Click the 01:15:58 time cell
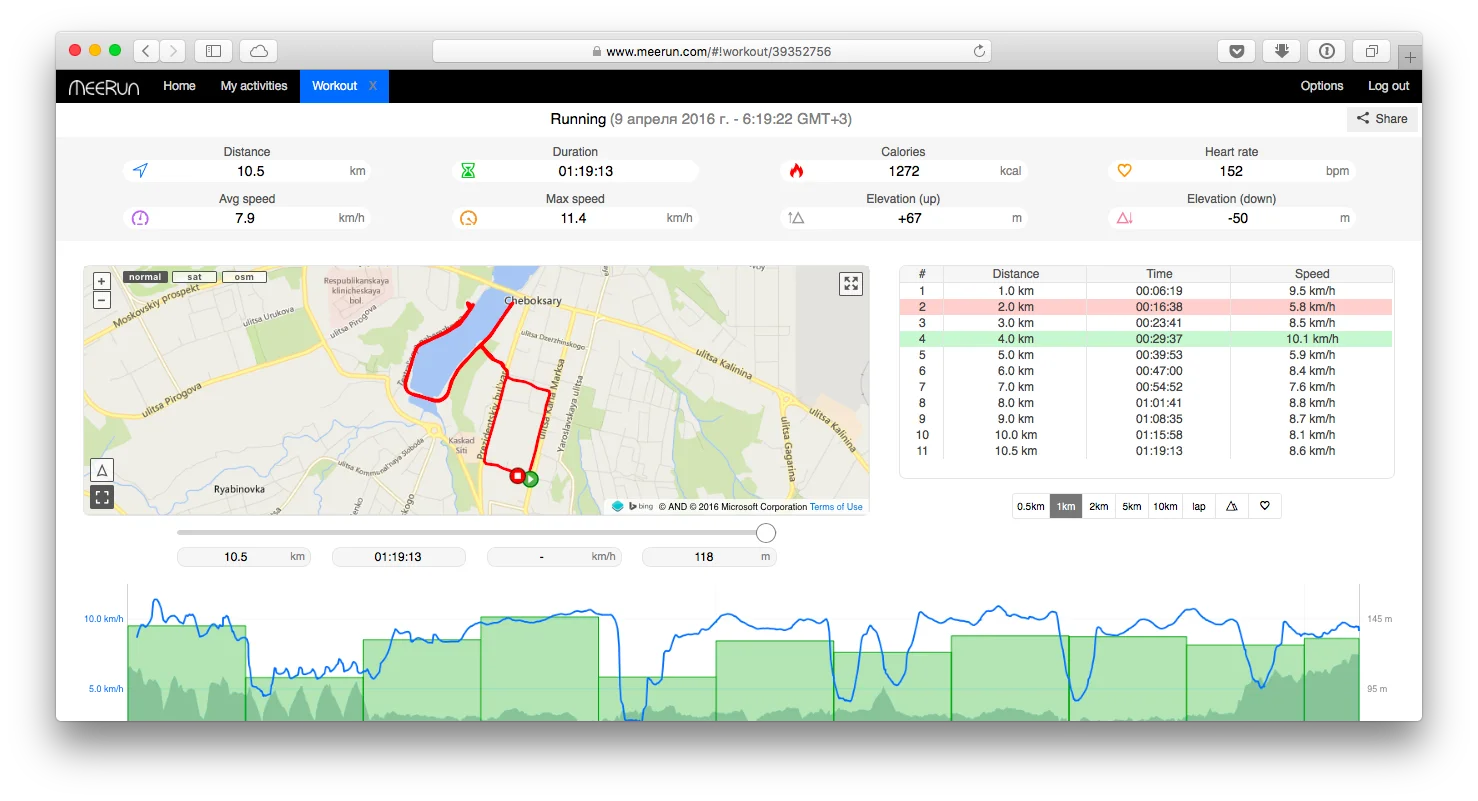Viewport: 1478px width, 801px height. [1159, 435]
